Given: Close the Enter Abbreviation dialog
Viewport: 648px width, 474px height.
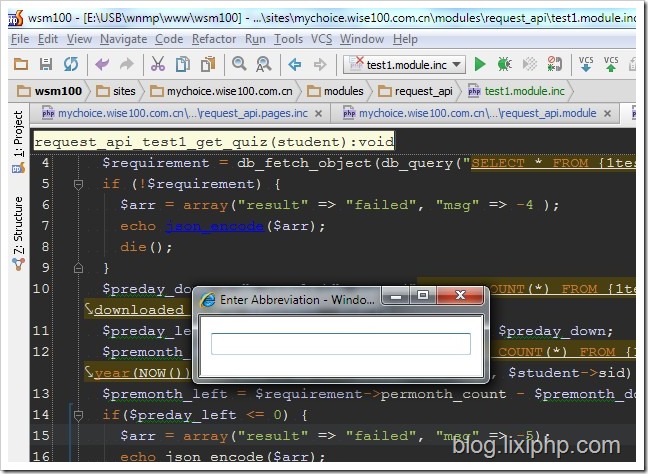Looking at the screenshot, I should click(x=460, y=296).
